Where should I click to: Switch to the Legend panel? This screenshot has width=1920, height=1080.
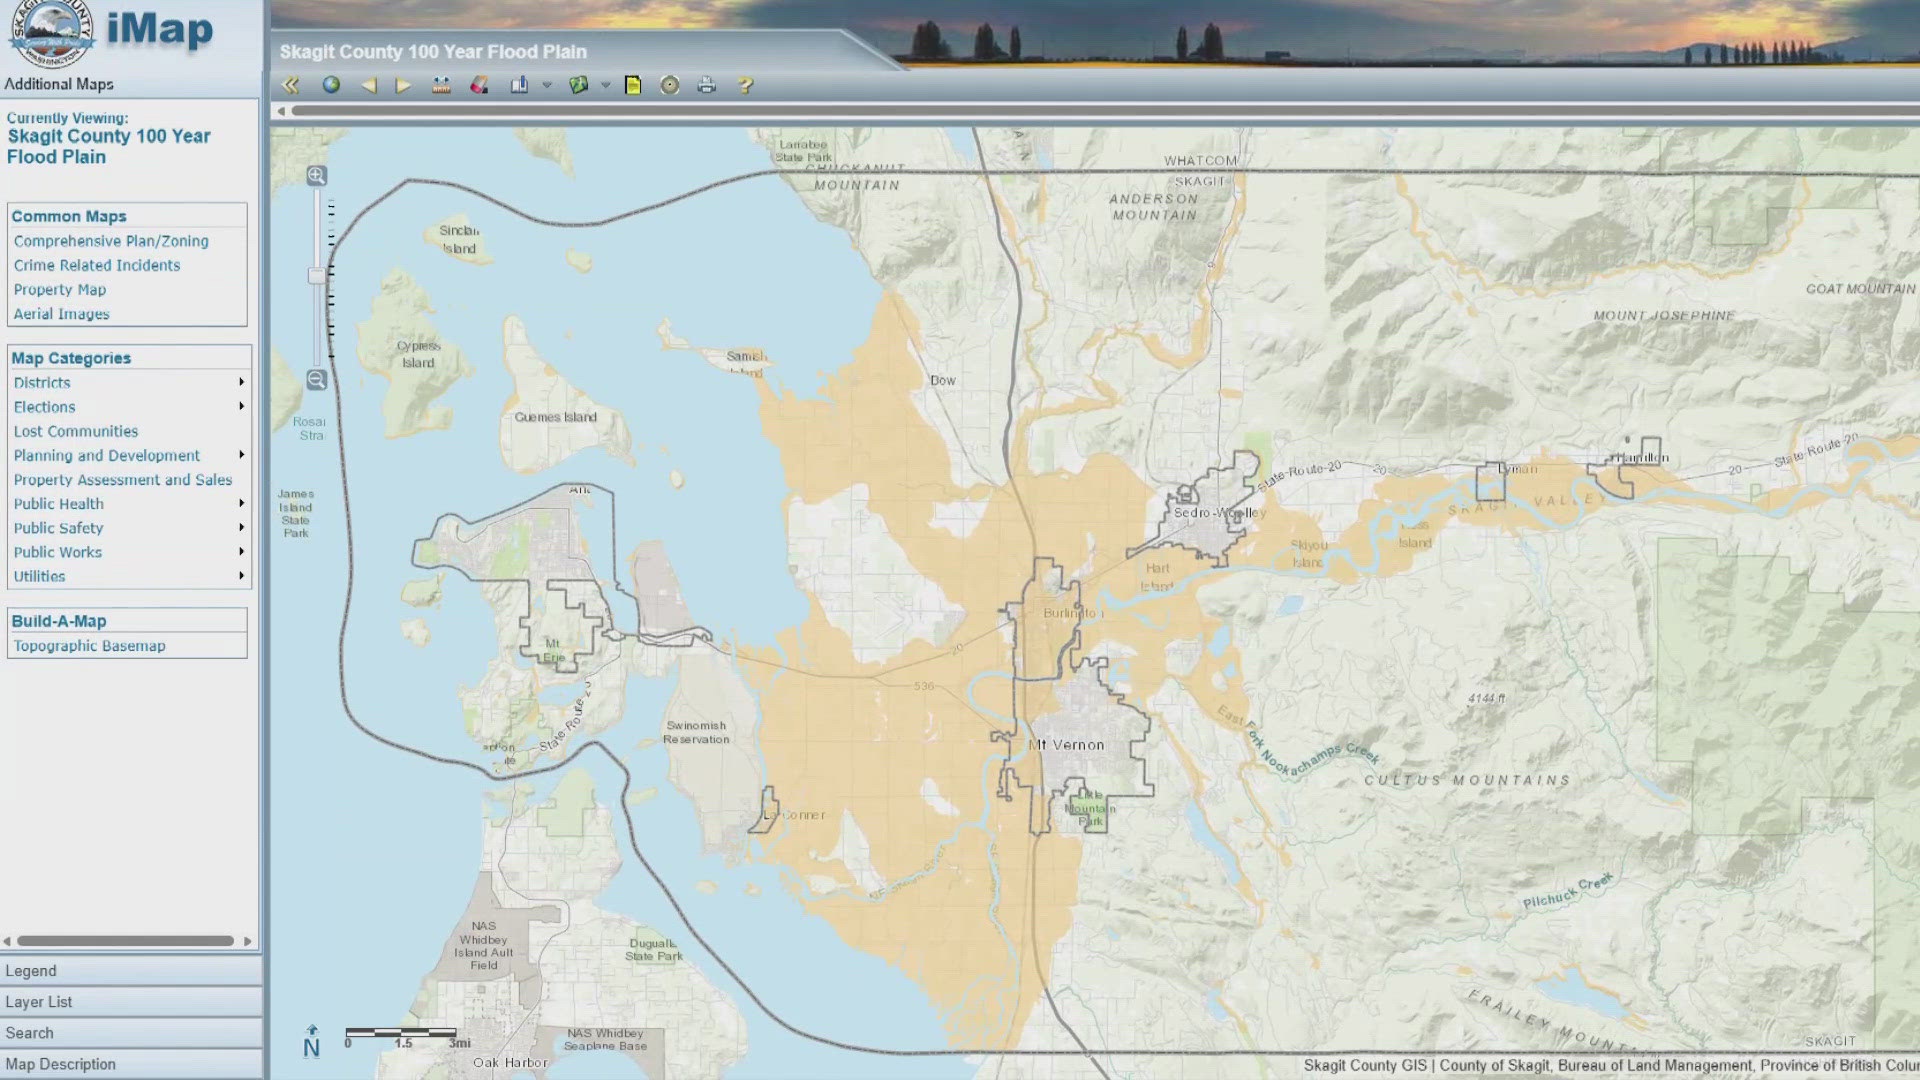(33, 970)
